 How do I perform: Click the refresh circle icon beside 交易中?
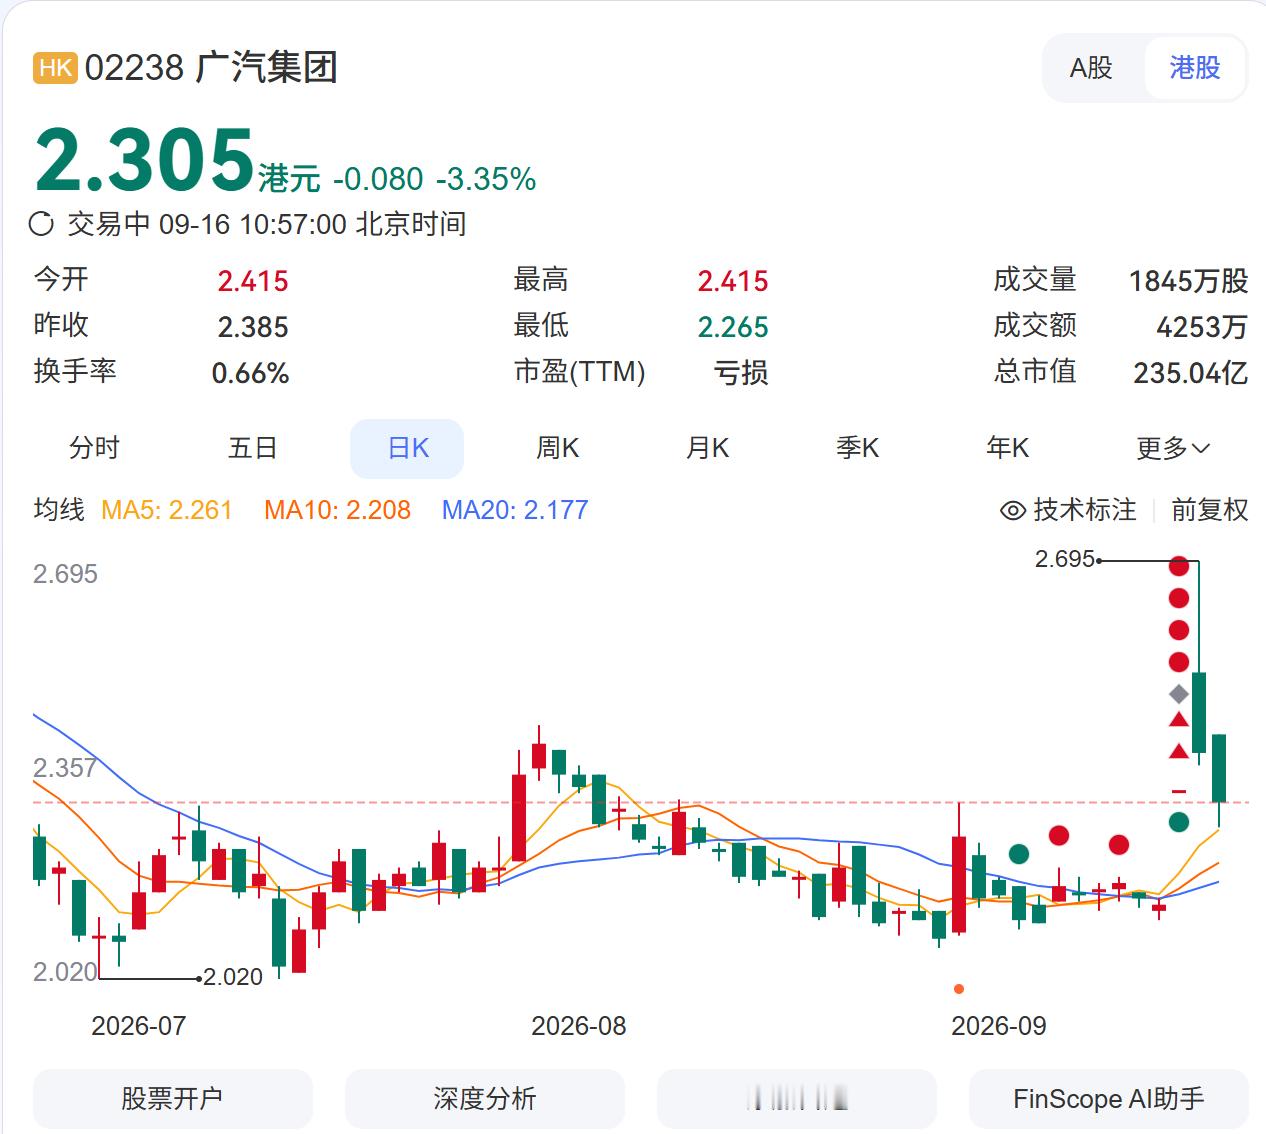pos(41,224)
